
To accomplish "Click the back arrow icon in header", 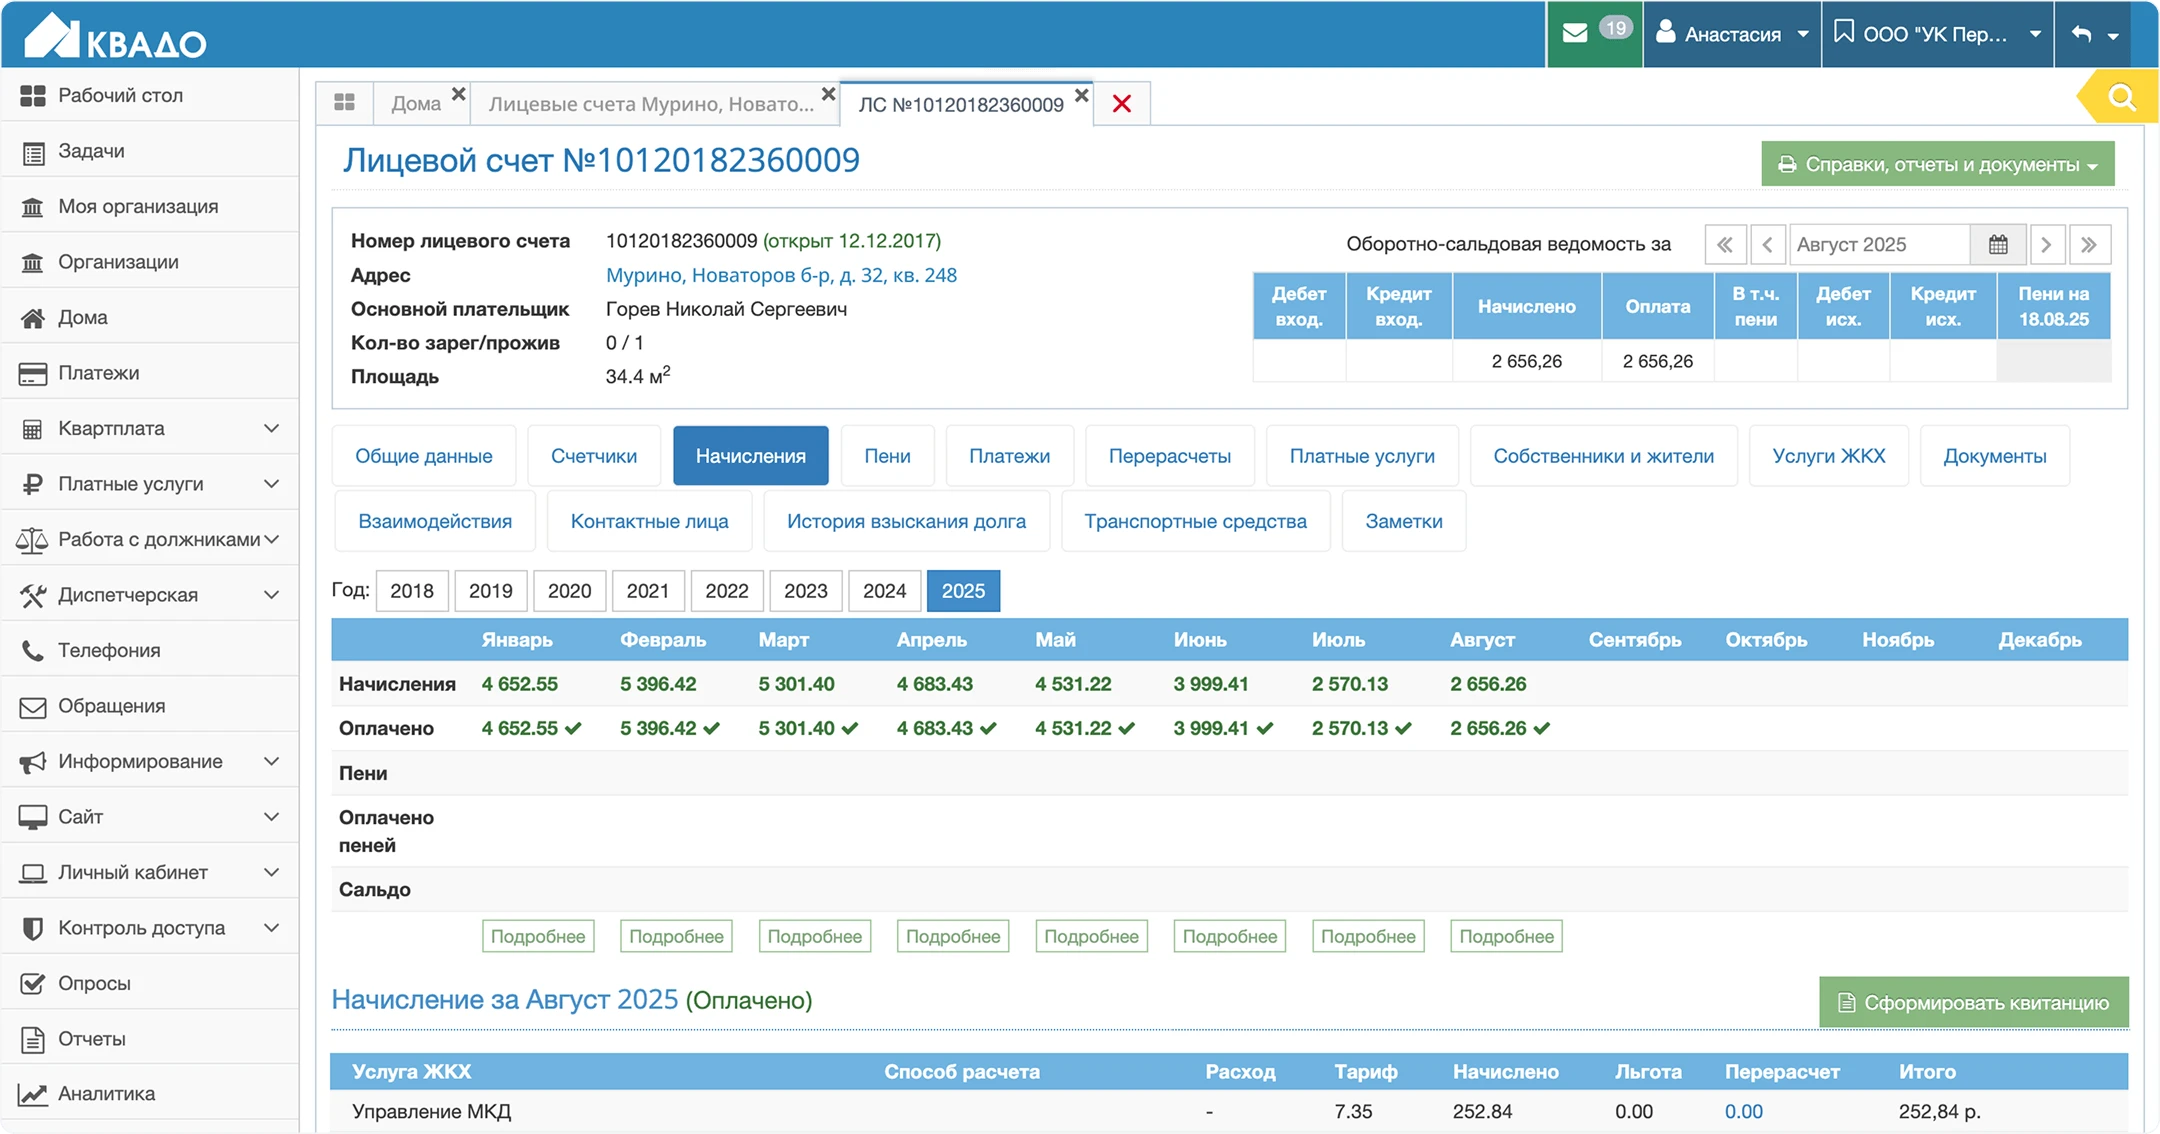I will 2082,34.
